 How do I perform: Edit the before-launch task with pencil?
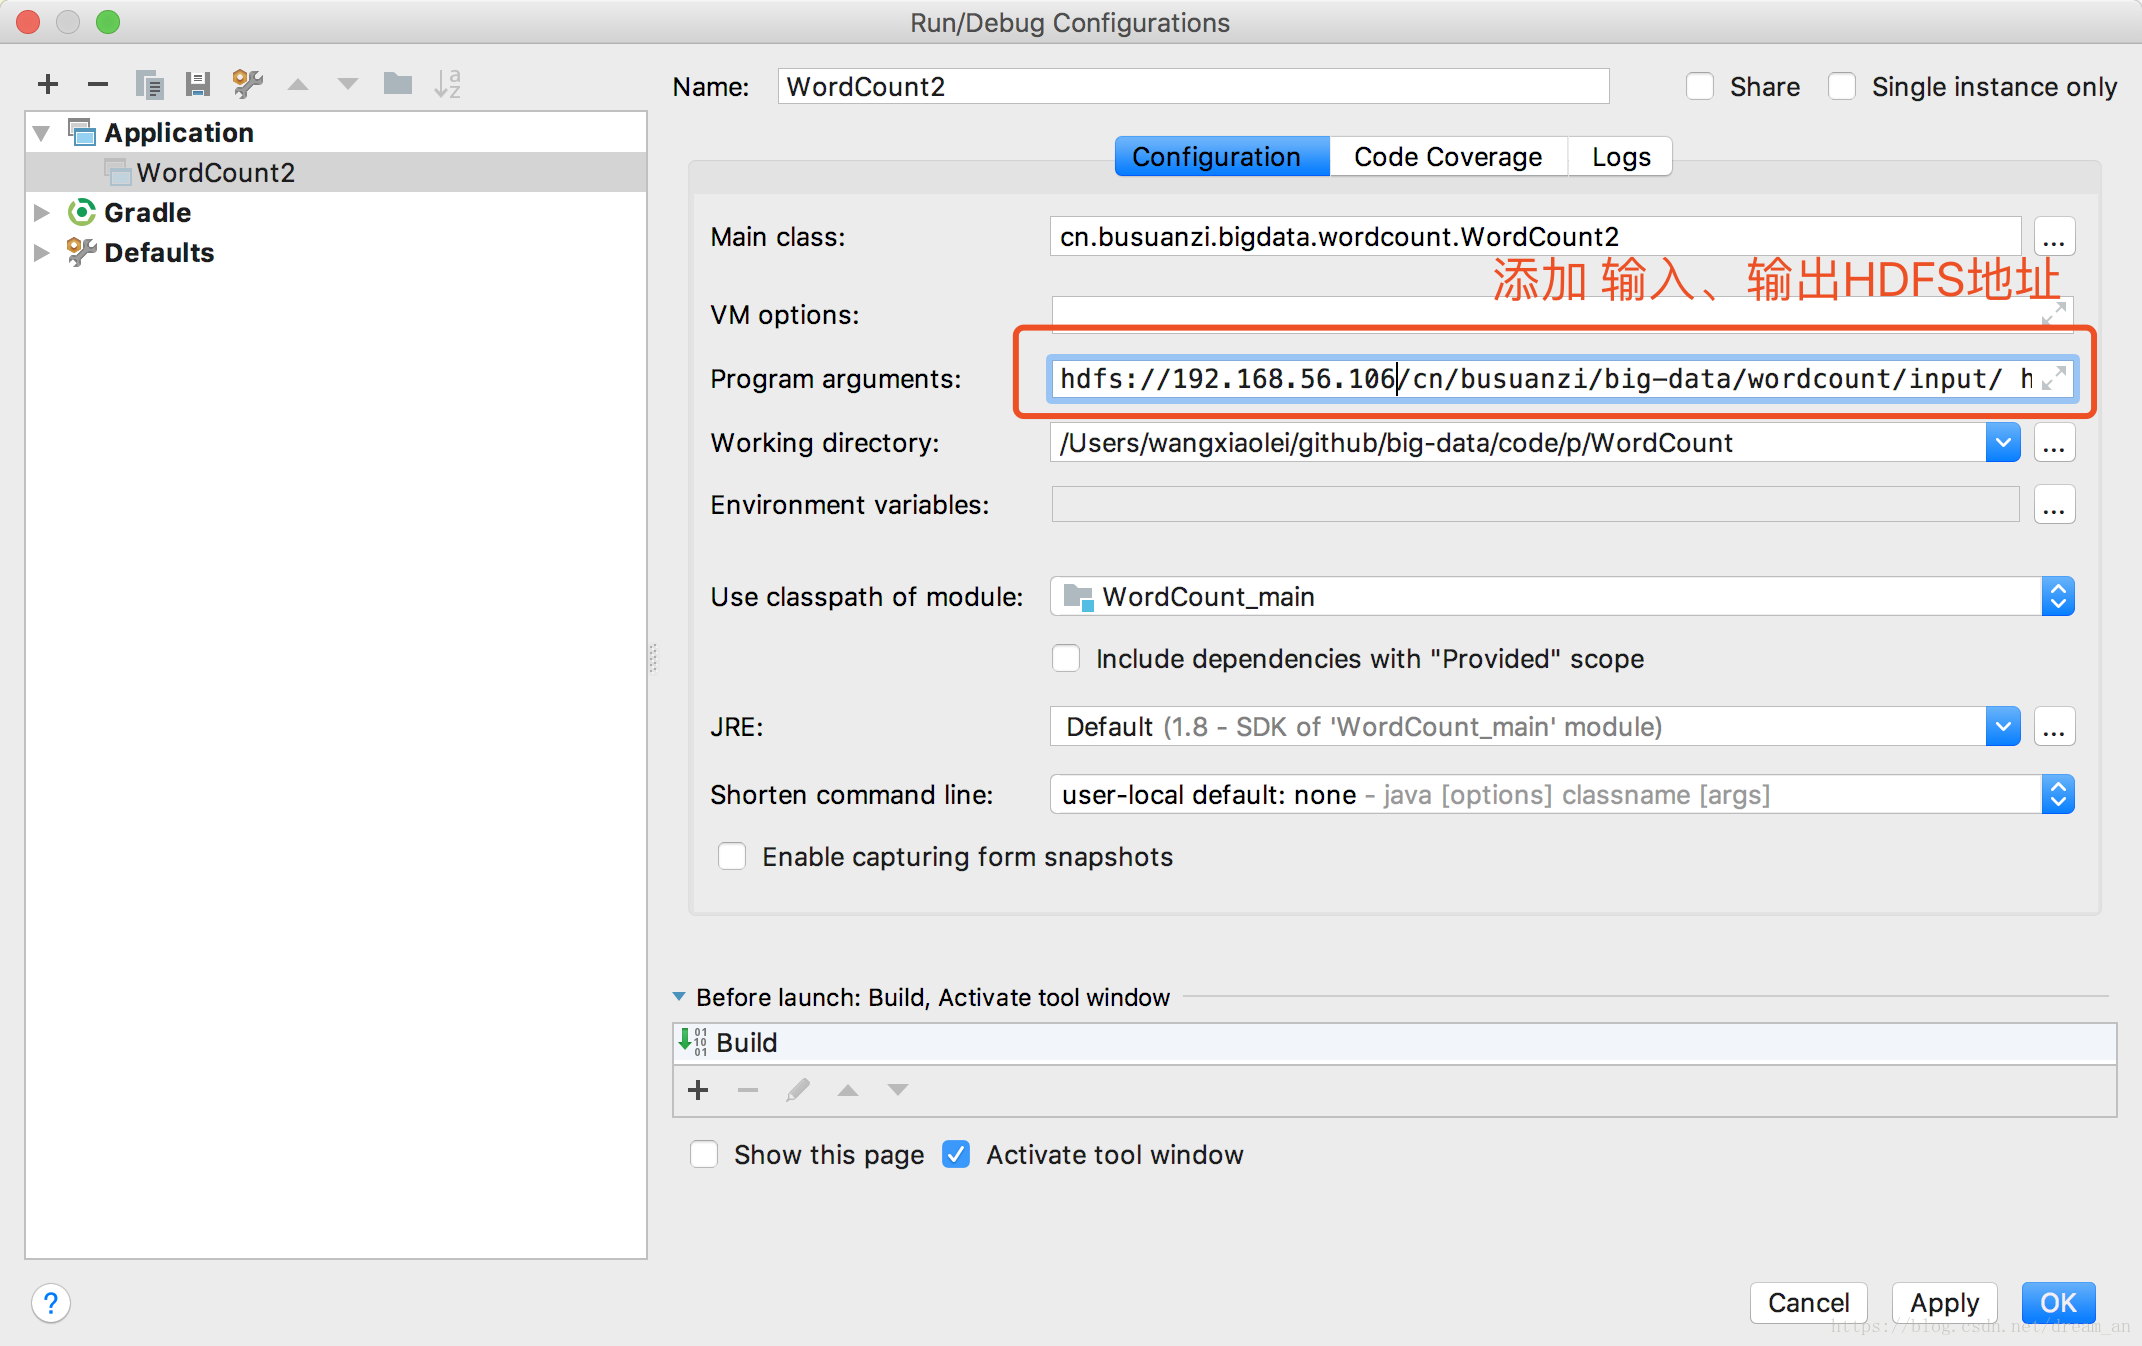798,1090
